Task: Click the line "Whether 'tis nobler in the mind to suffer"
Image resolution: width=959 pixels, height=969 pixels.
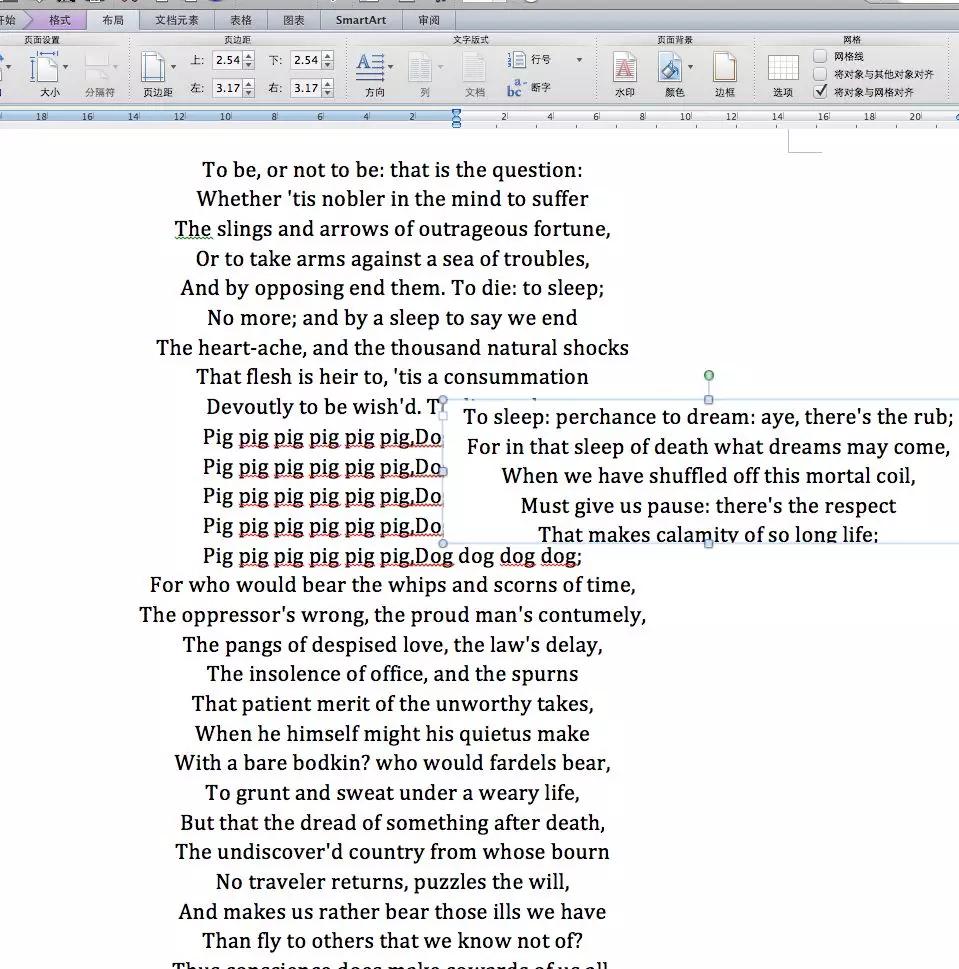Action: (392, 200)
